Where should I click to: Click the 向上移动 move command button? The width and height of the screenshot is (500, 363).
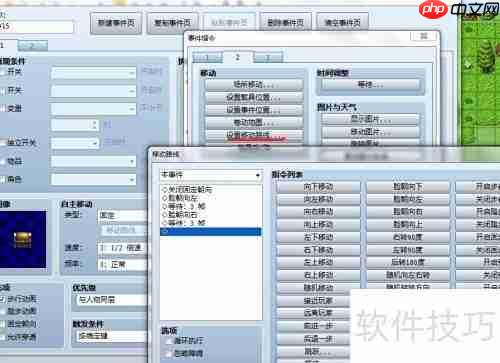tap(319, 225)
